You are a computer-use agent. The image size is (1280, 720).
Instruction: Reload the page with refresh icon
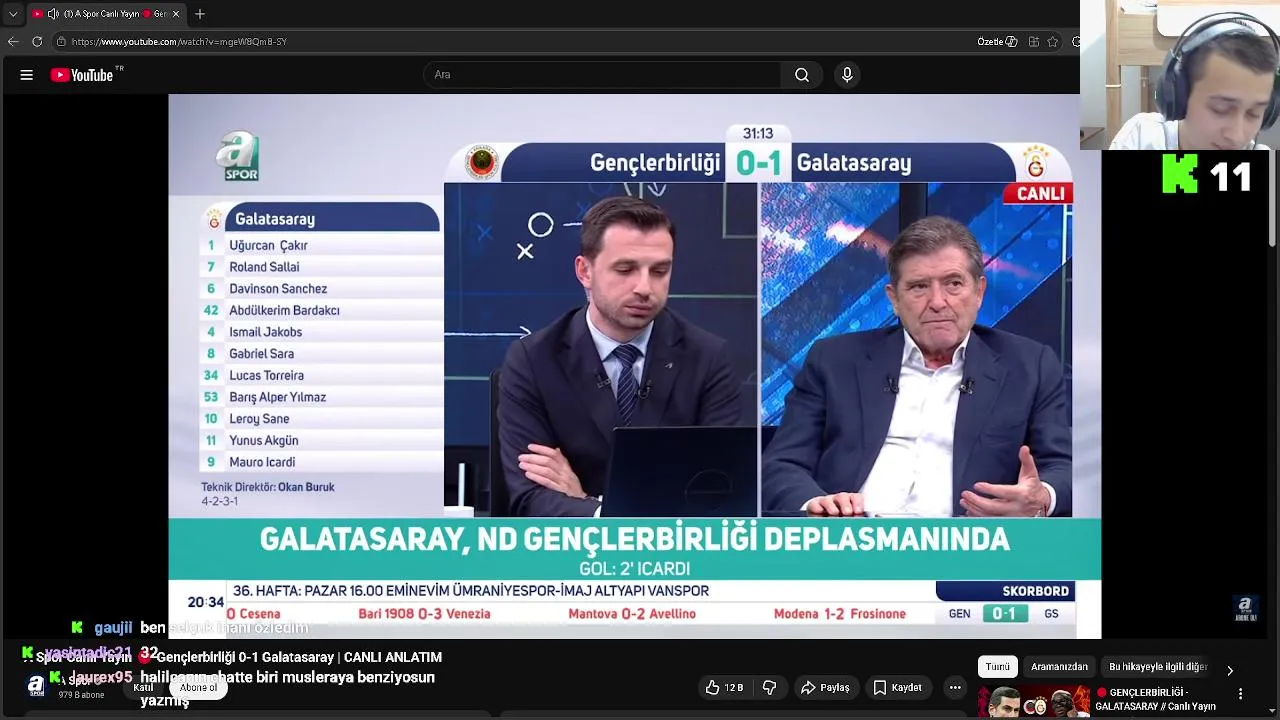37,42
